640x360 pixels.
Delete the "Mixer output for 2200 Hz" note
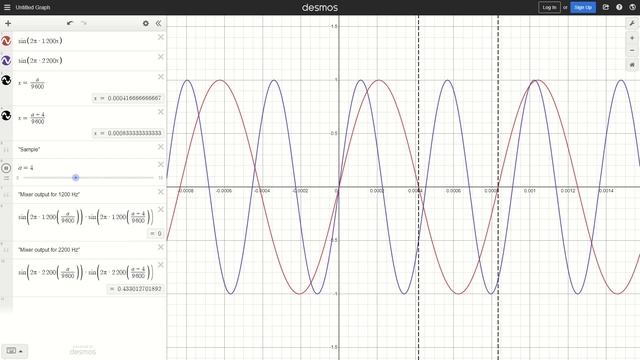click(x=161, y=247)
